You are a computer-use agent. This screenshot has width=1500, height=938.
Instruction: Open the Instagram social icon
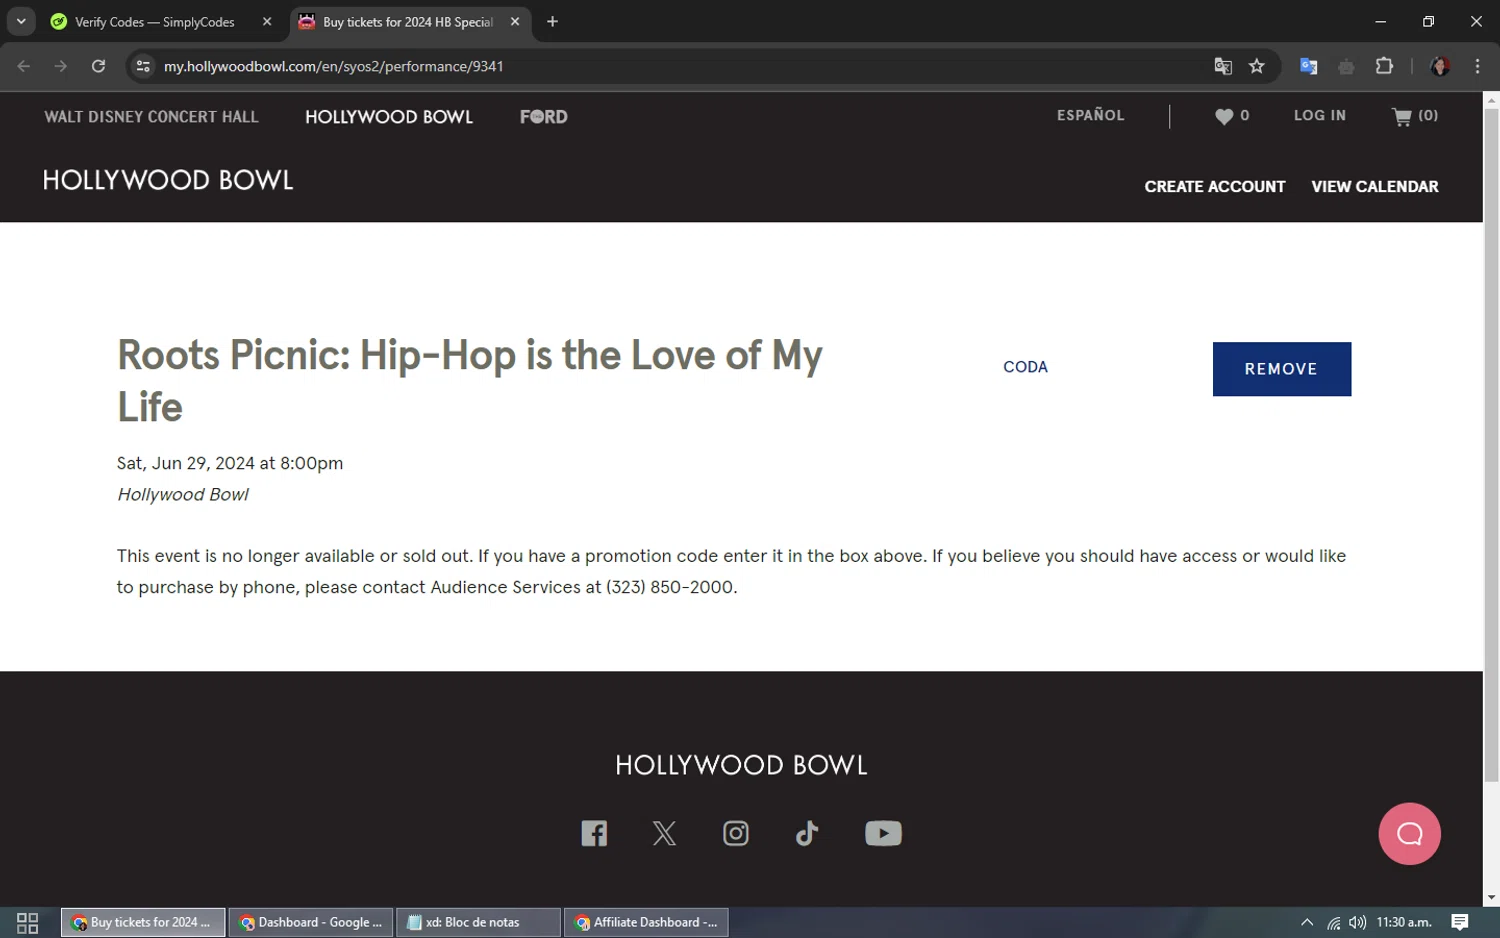click(736, 833)
